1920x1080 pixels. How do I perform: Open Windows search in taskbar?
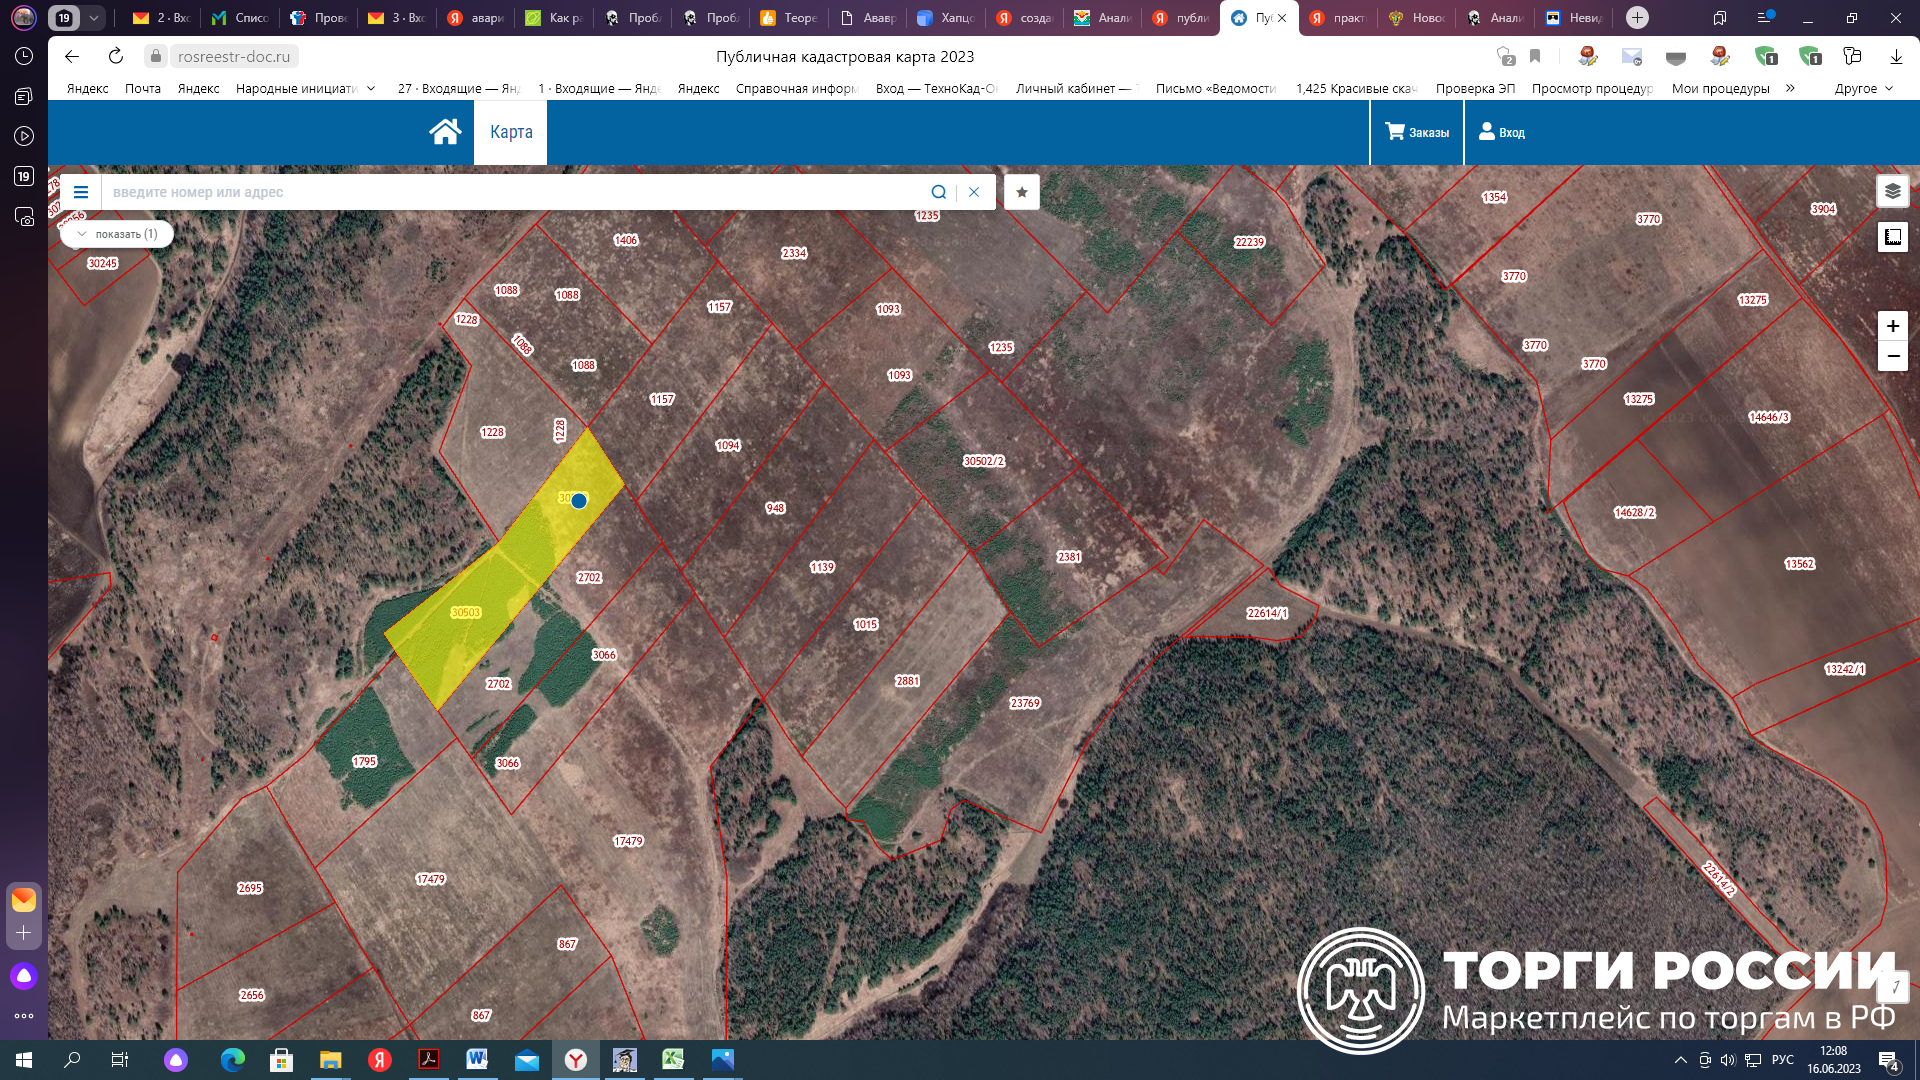pos(72,1060)
